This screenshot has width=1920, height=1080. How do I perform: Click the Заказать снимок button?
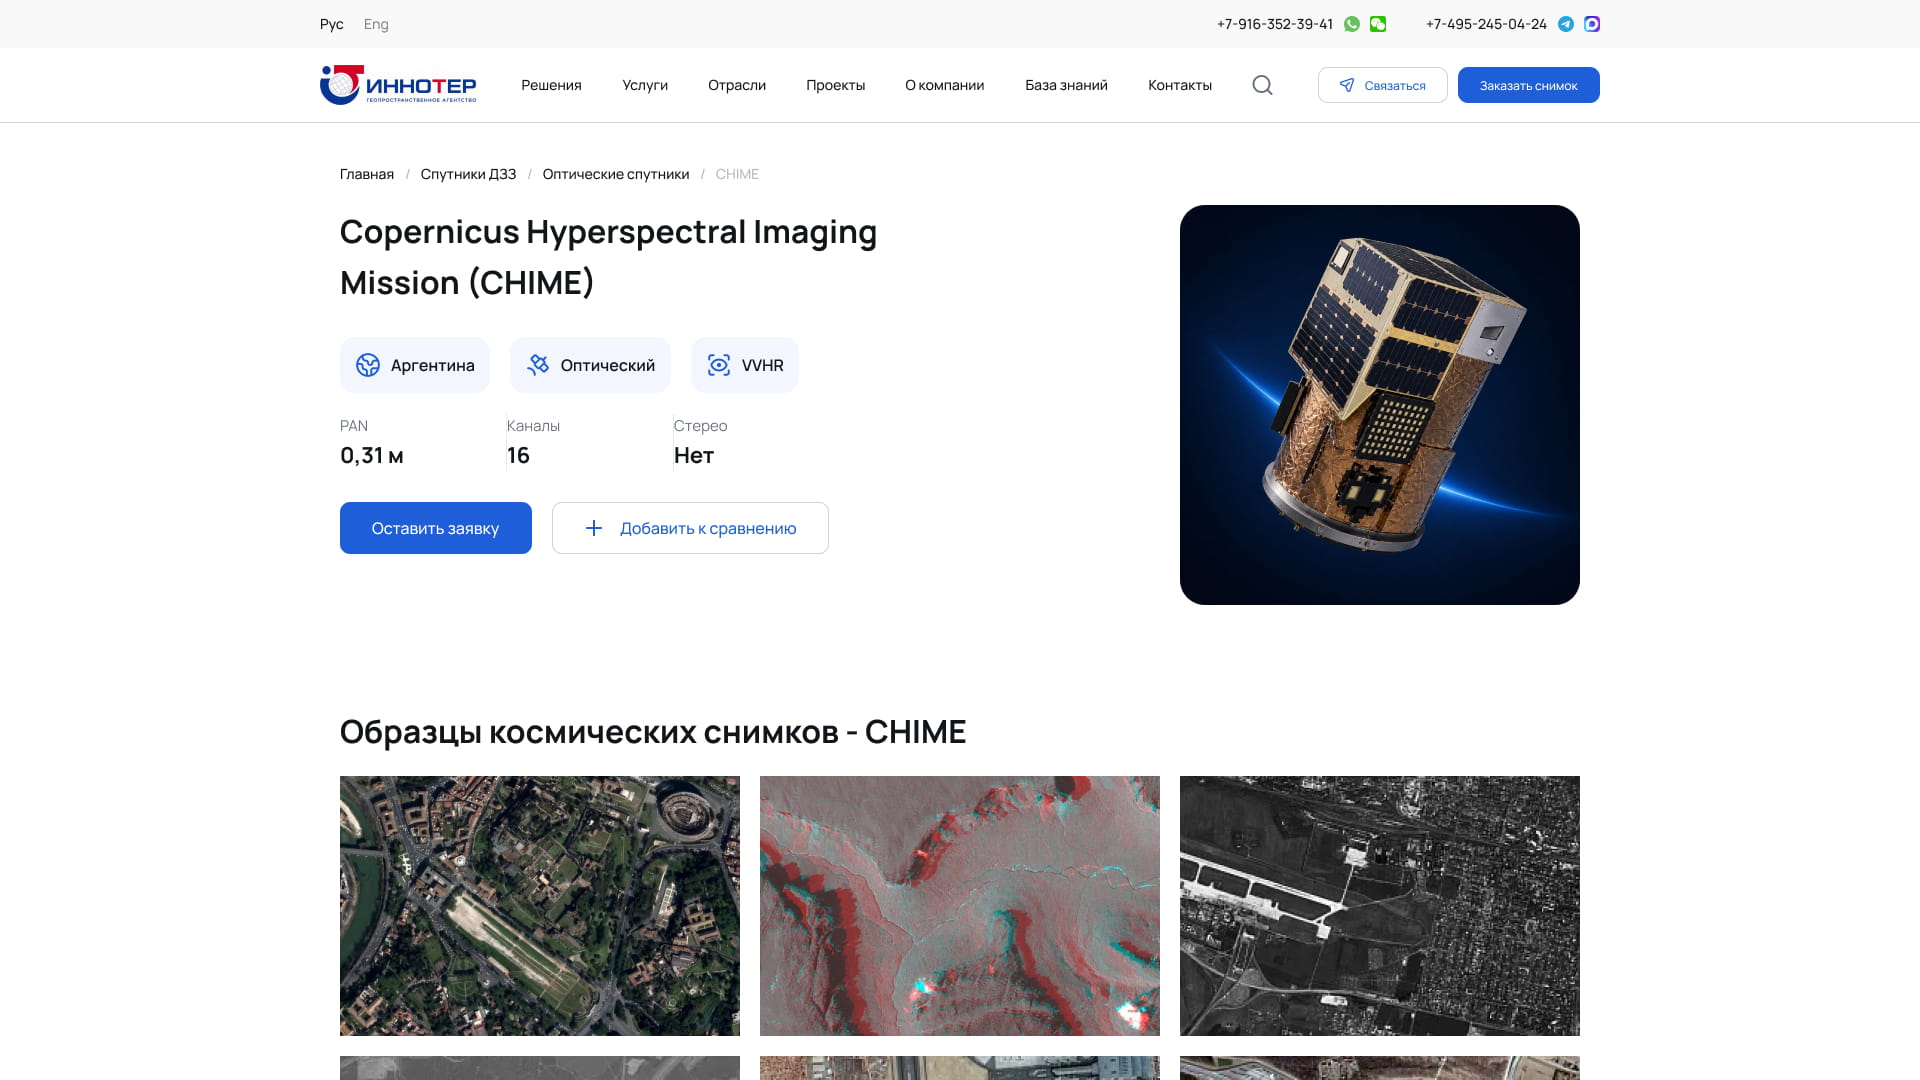(1529, 85)
